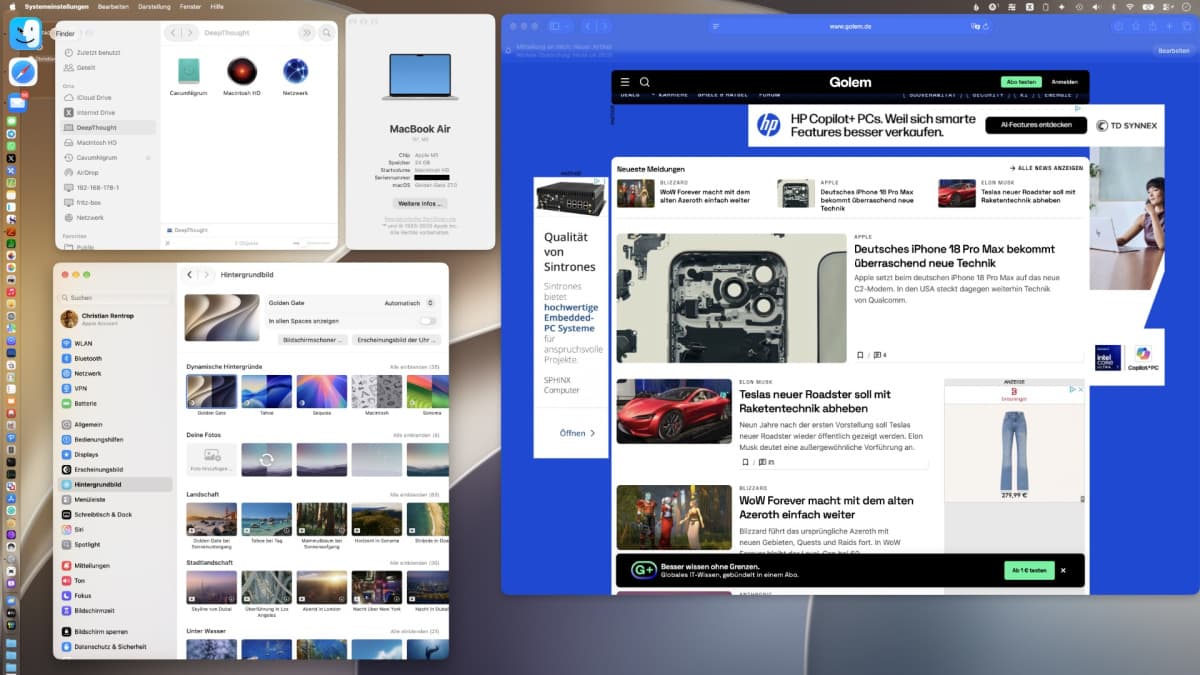This screenshot has width=1200, height=675.
Task: Open the Wi-Fi status menu bar icon
Action: click(x=1130, y=6)
